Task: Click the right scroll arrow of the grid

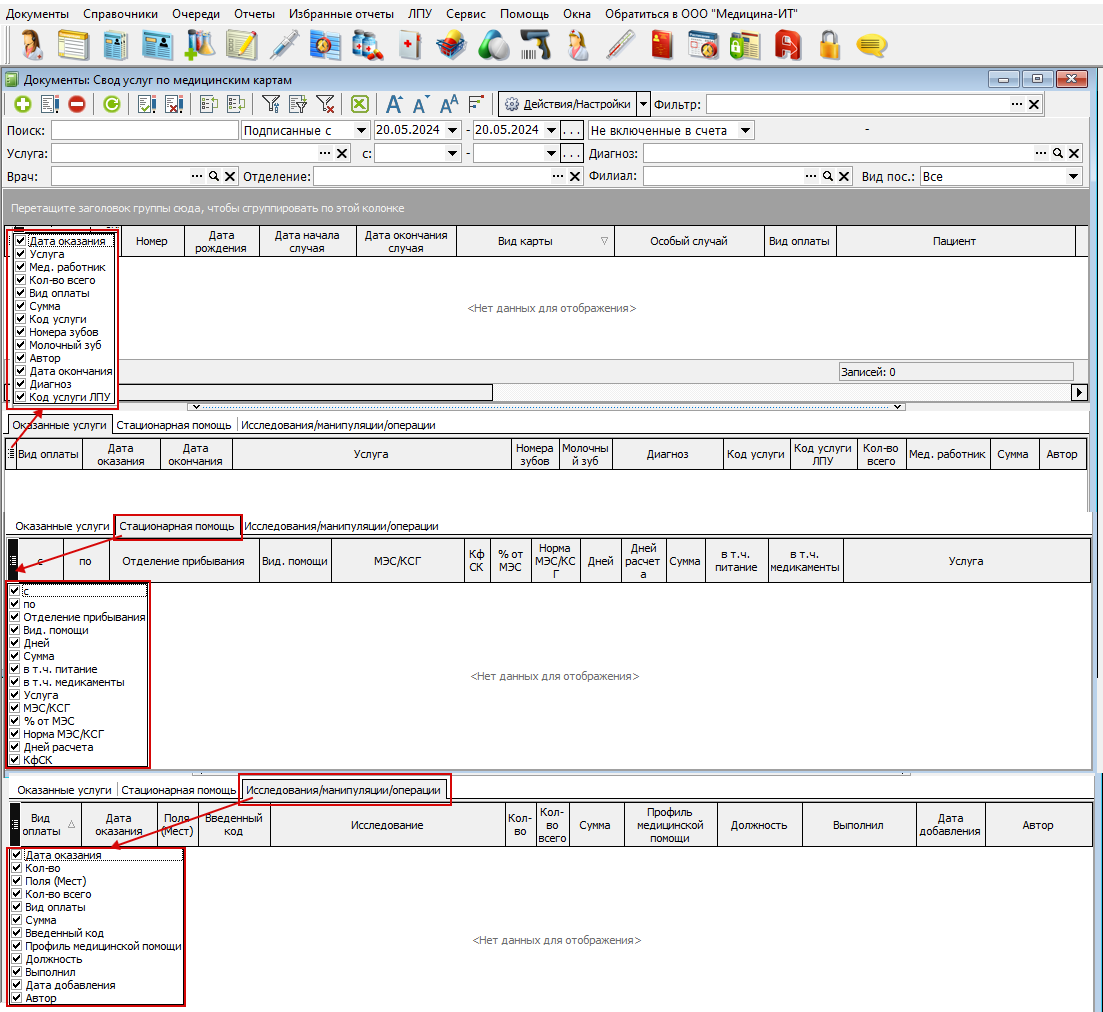Action: 1078,392
